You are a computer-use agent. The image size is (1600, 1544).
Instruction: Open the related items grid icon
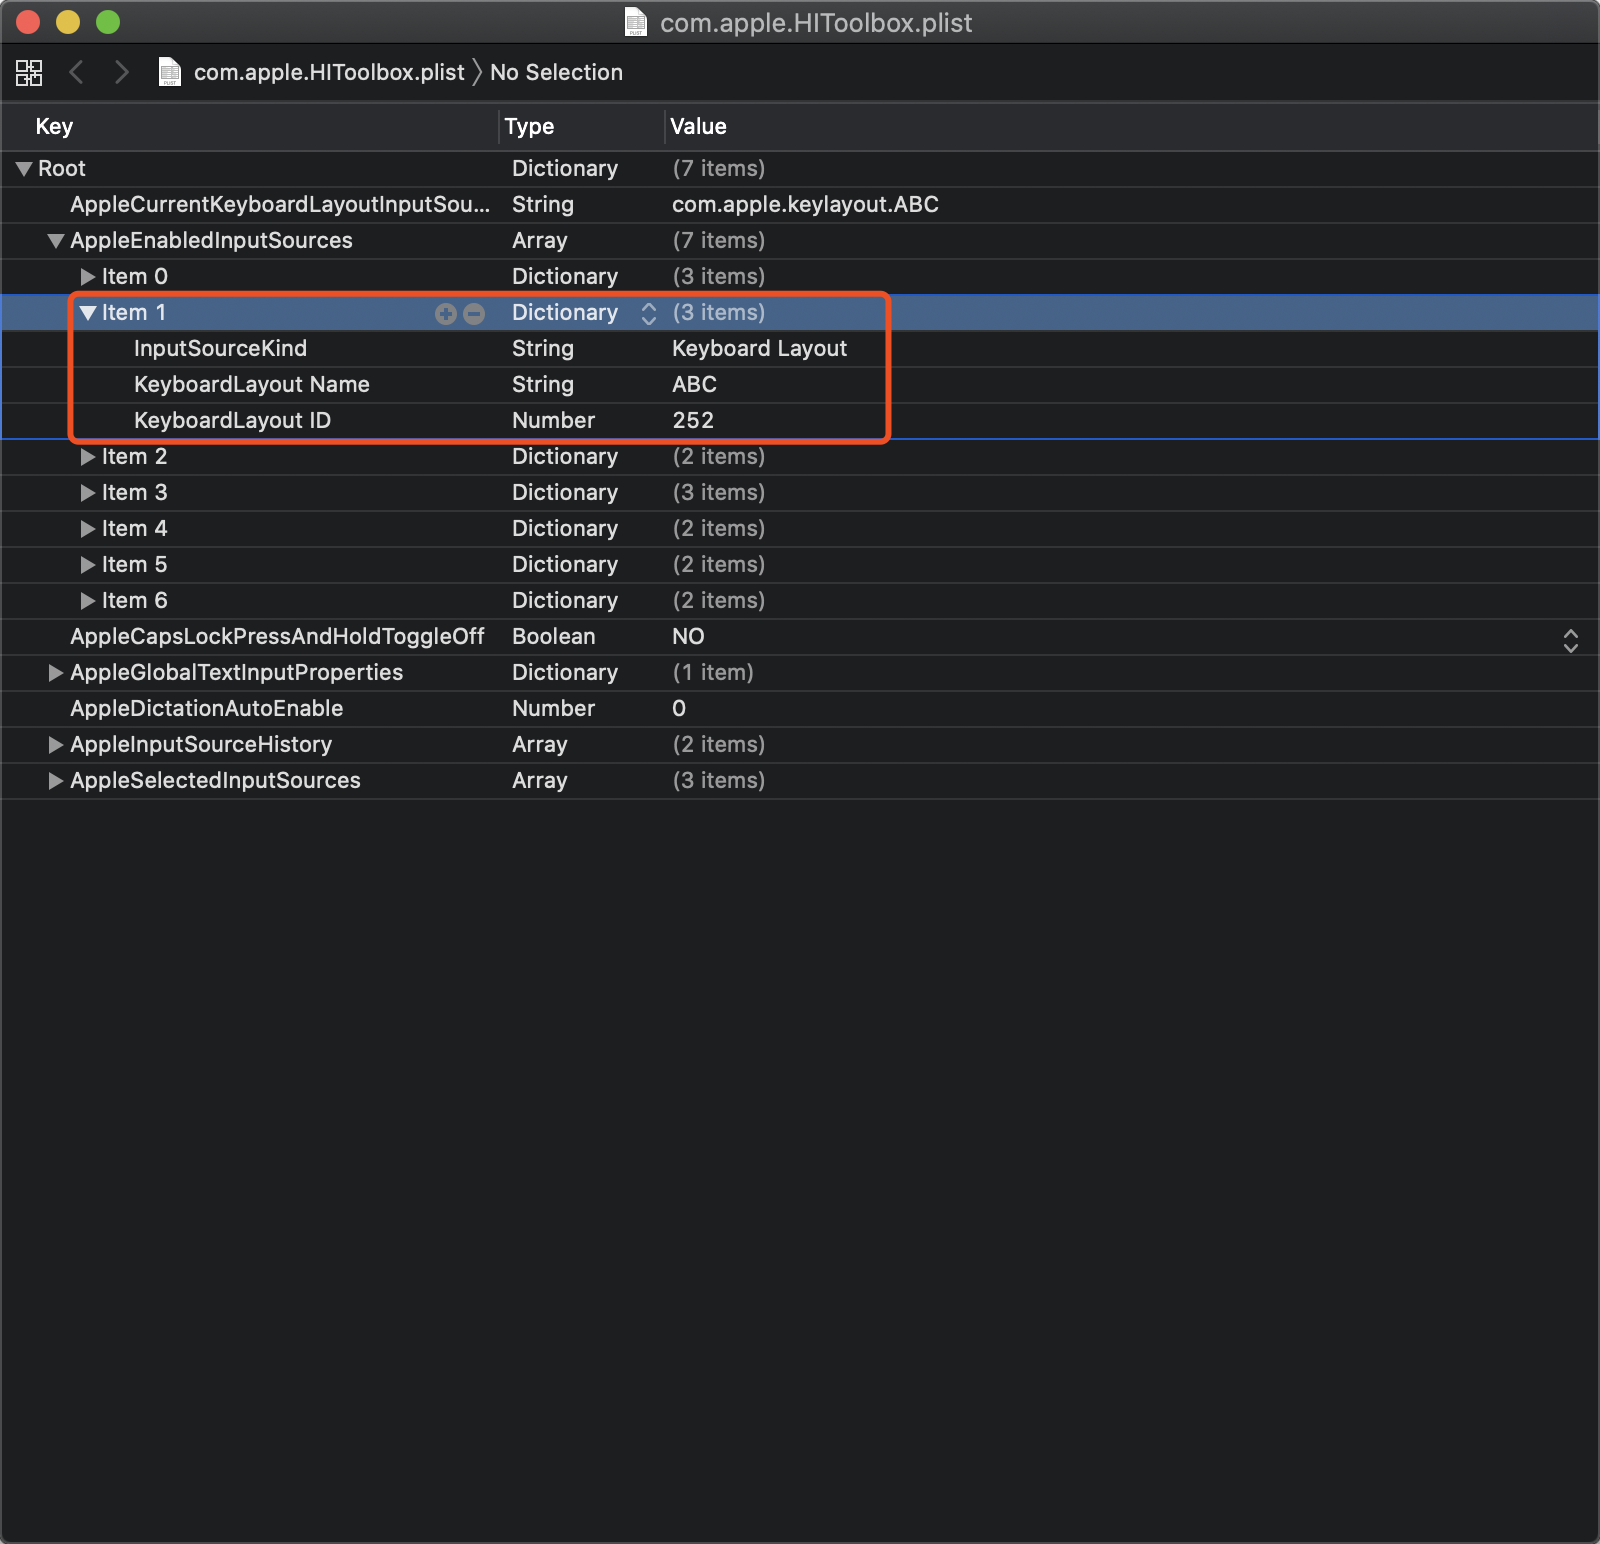click(x=29, y=72)
